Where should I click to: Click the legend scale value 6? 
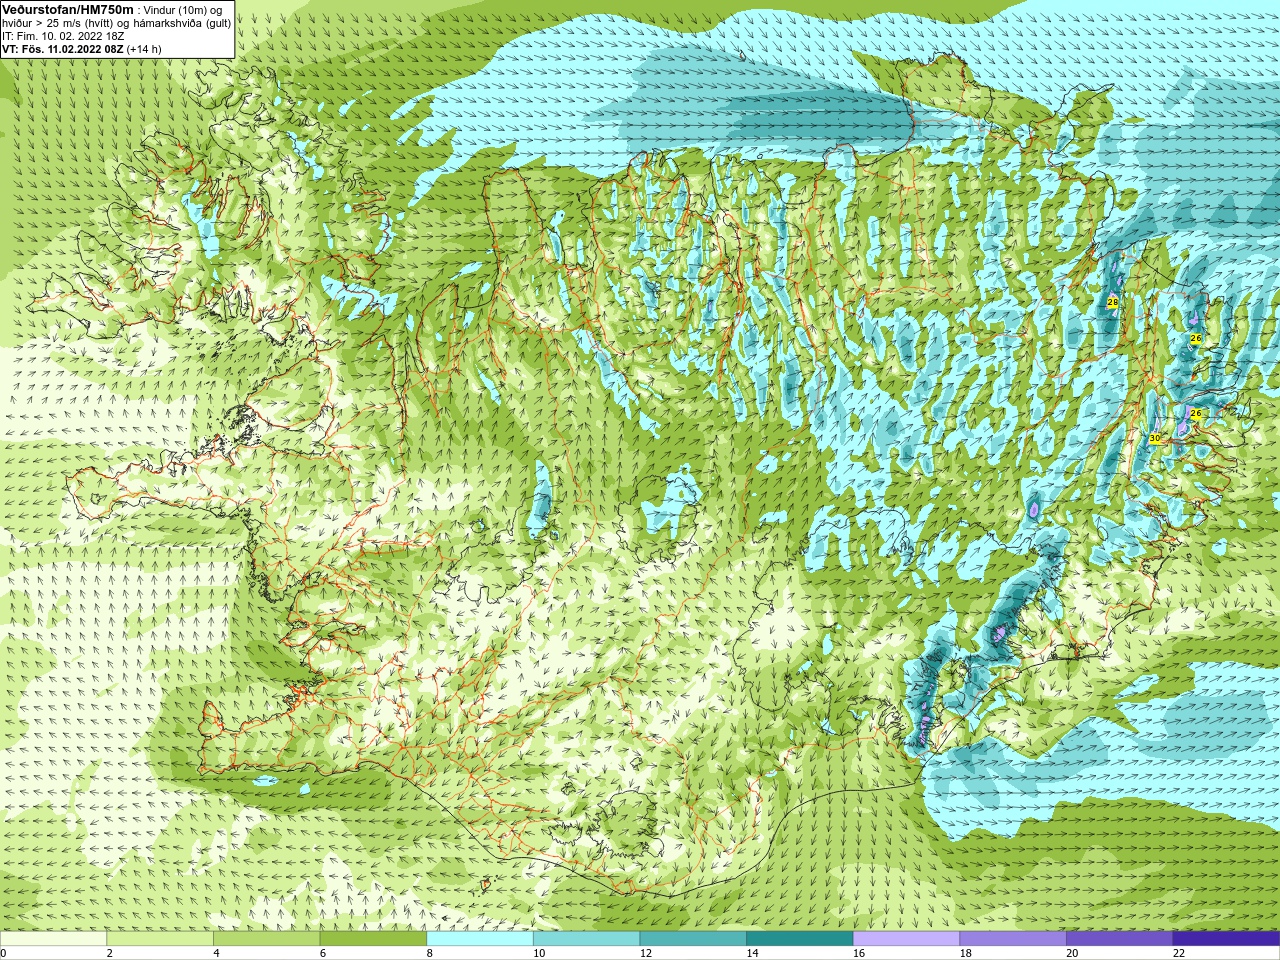(323, 953)
